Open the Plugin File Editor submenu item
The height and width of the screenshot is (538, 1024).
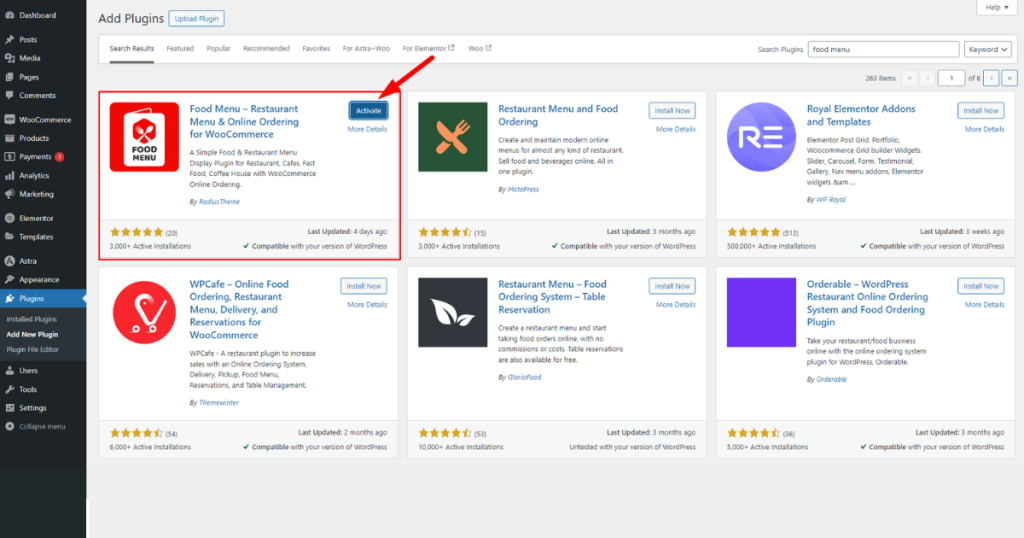tap(33, 349)
